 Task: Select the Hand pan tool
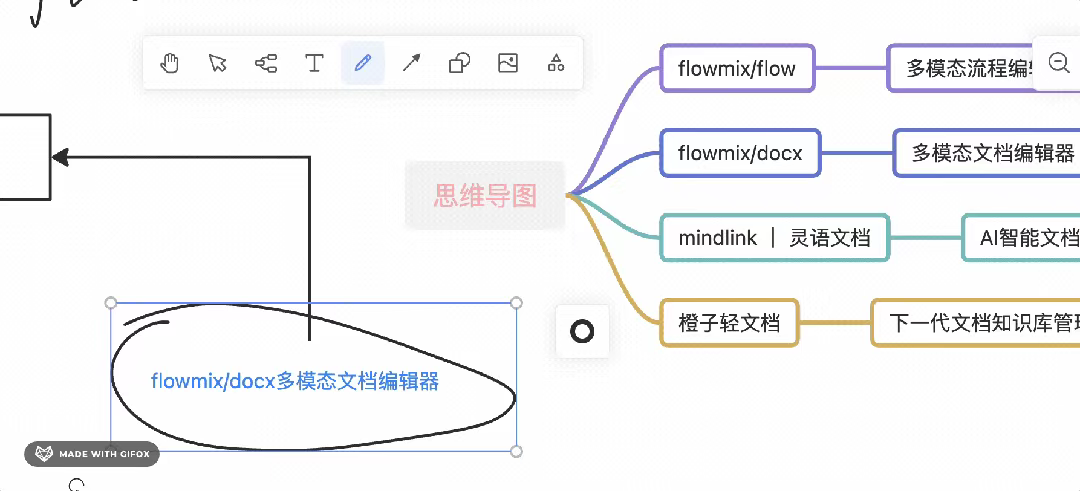169,63
